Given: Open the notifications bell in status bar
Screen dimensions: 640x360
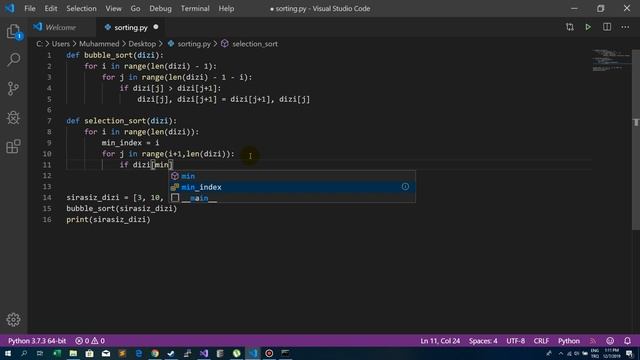Looking at the screenshot, I should click(x=627, y=341).
